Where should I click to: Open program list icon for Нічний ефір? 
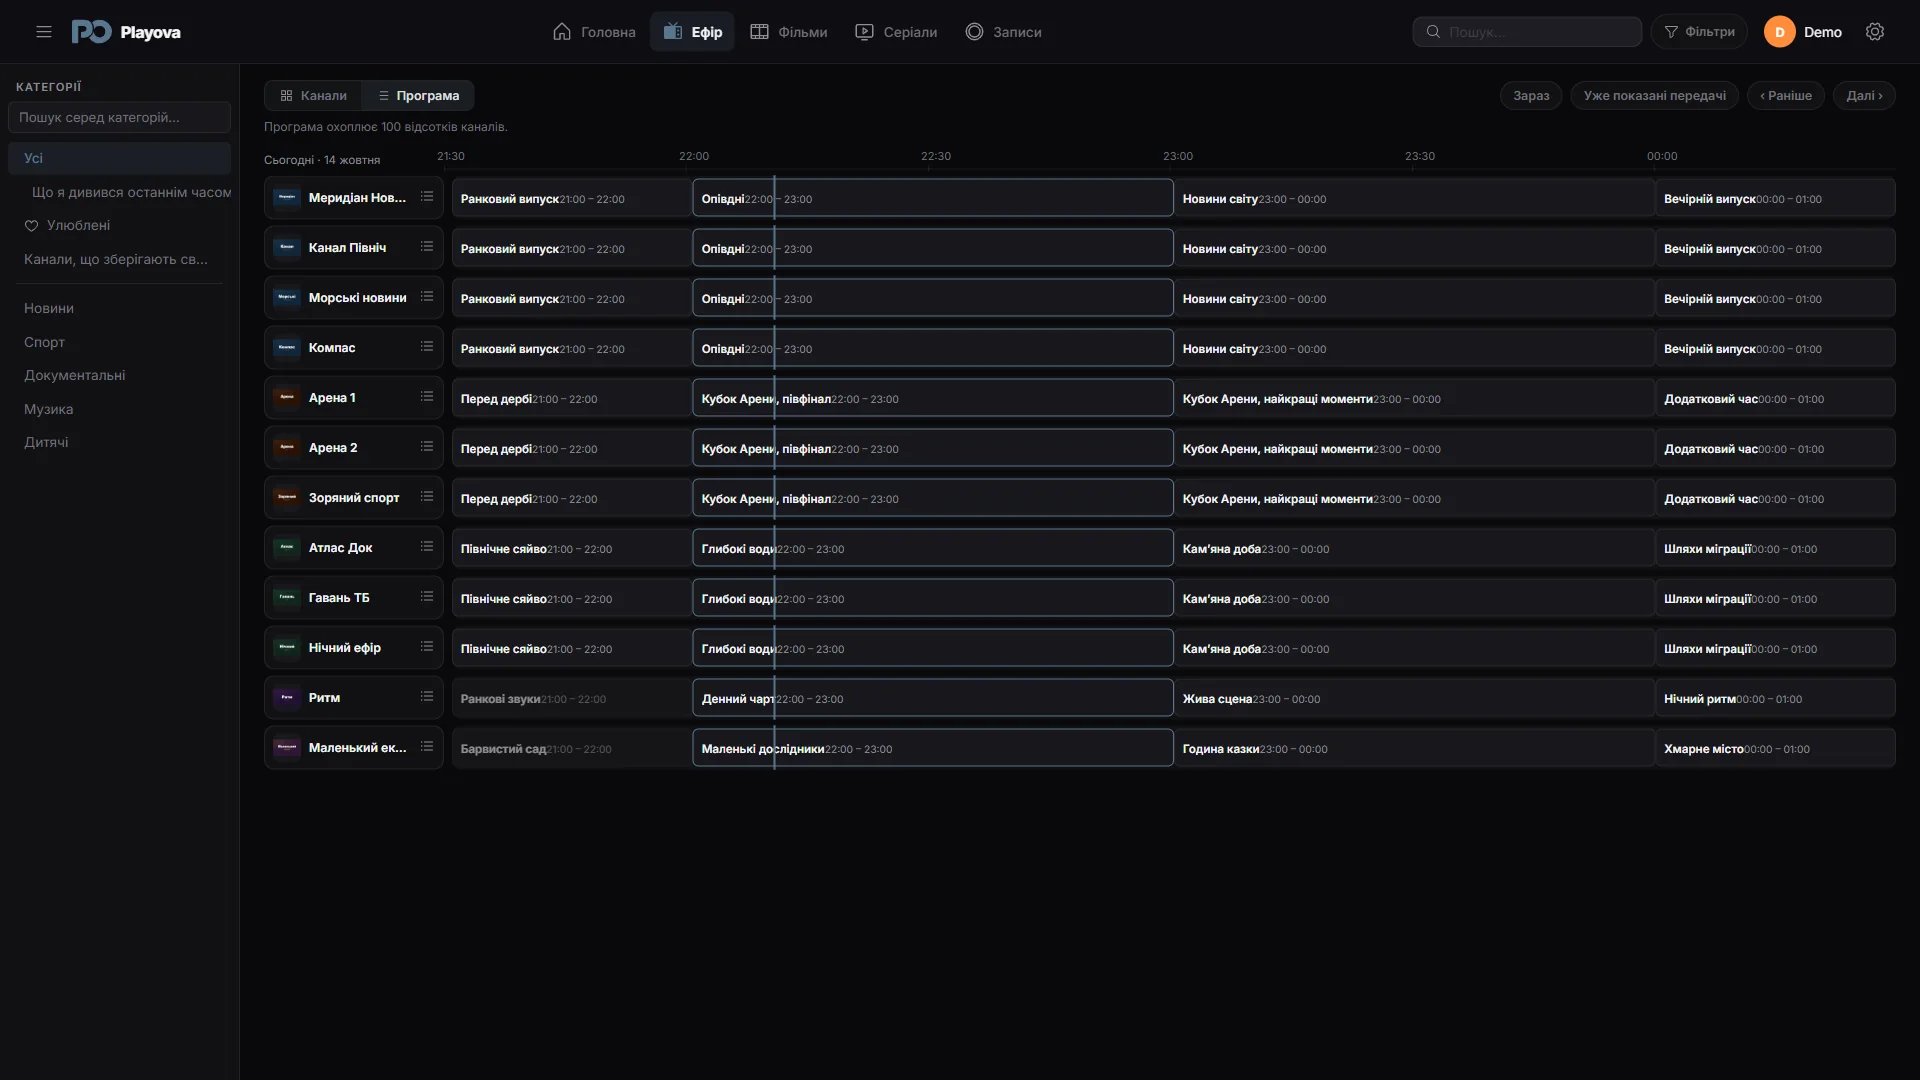click(x=427, y=647)
